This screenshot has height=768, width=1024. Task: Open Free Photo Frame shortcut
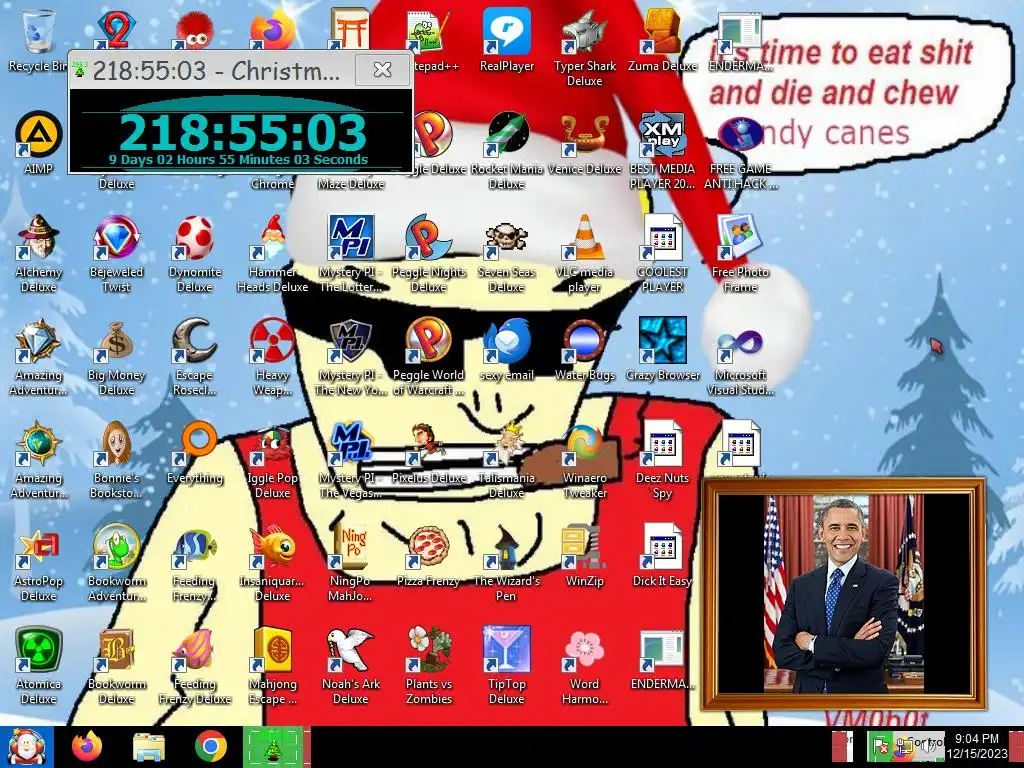740,253
